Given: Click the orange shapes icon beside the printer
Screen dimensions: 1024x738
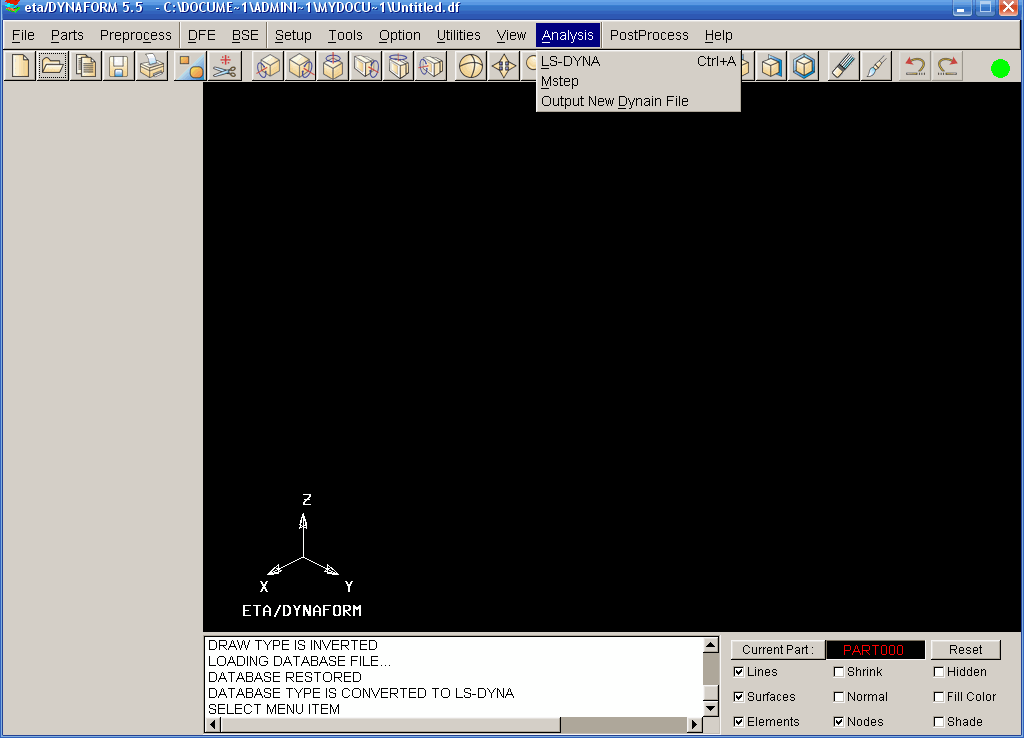Looking at the screenshot, I should point(191,67).
